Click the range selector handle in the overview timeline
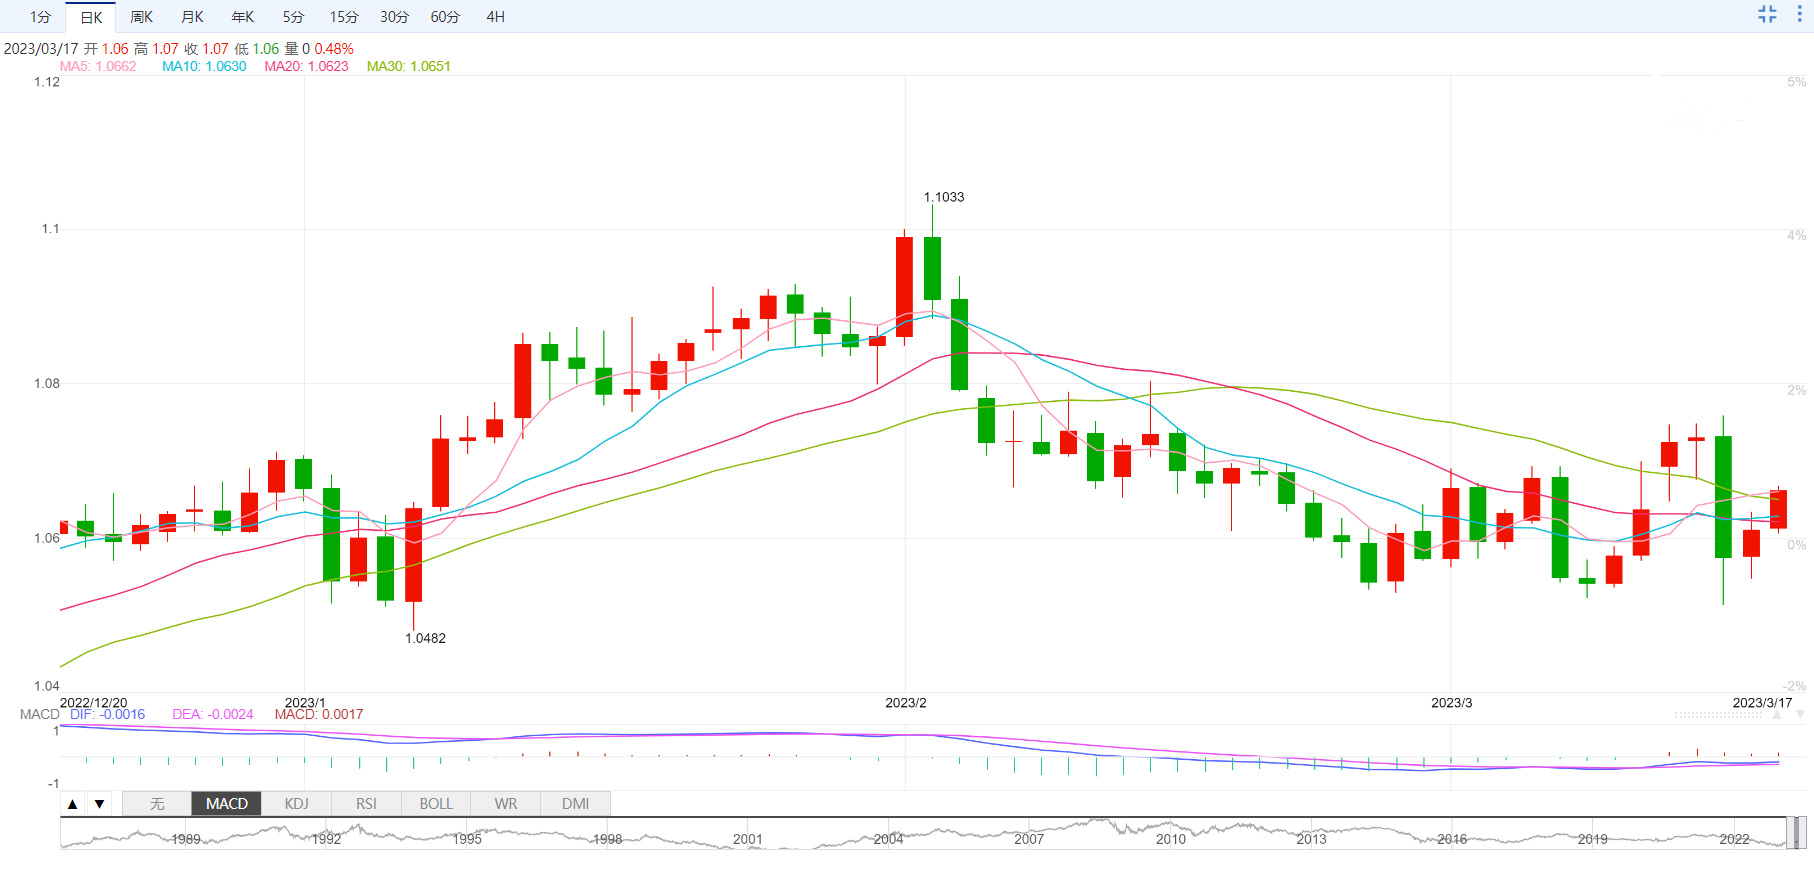The image size is (1814, 879). pos(1797,833)
